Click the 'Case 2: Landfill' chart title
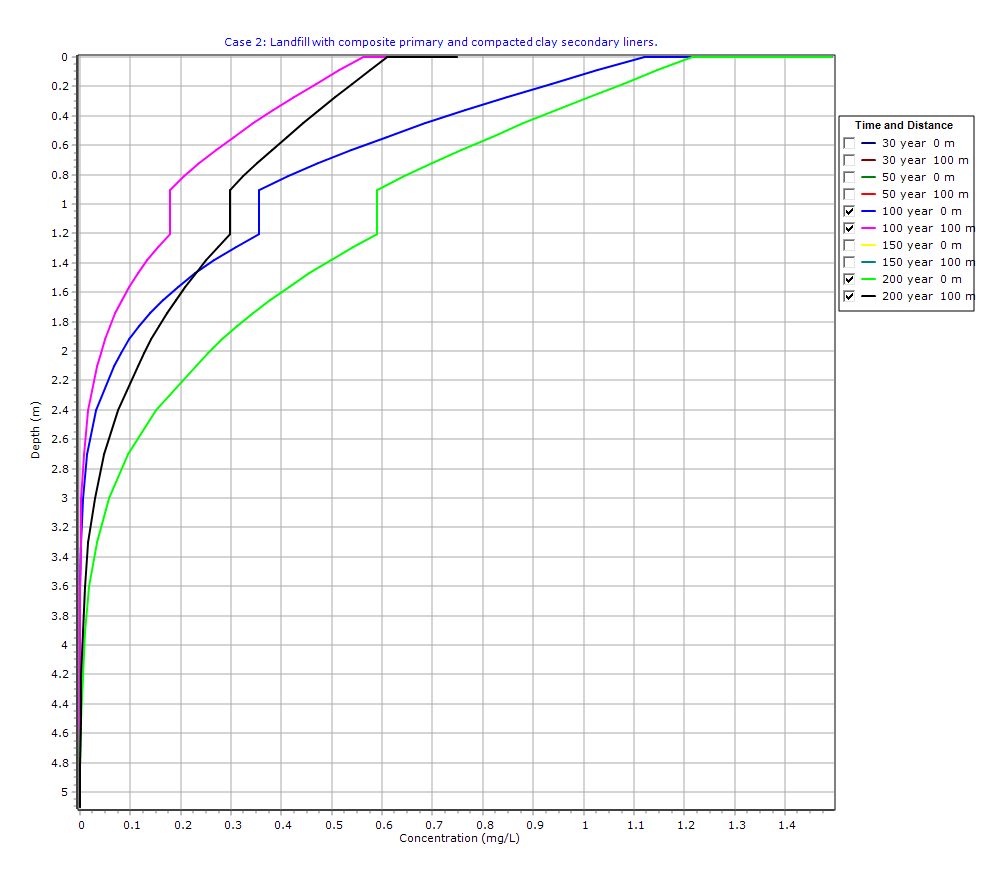 point(440,42)
